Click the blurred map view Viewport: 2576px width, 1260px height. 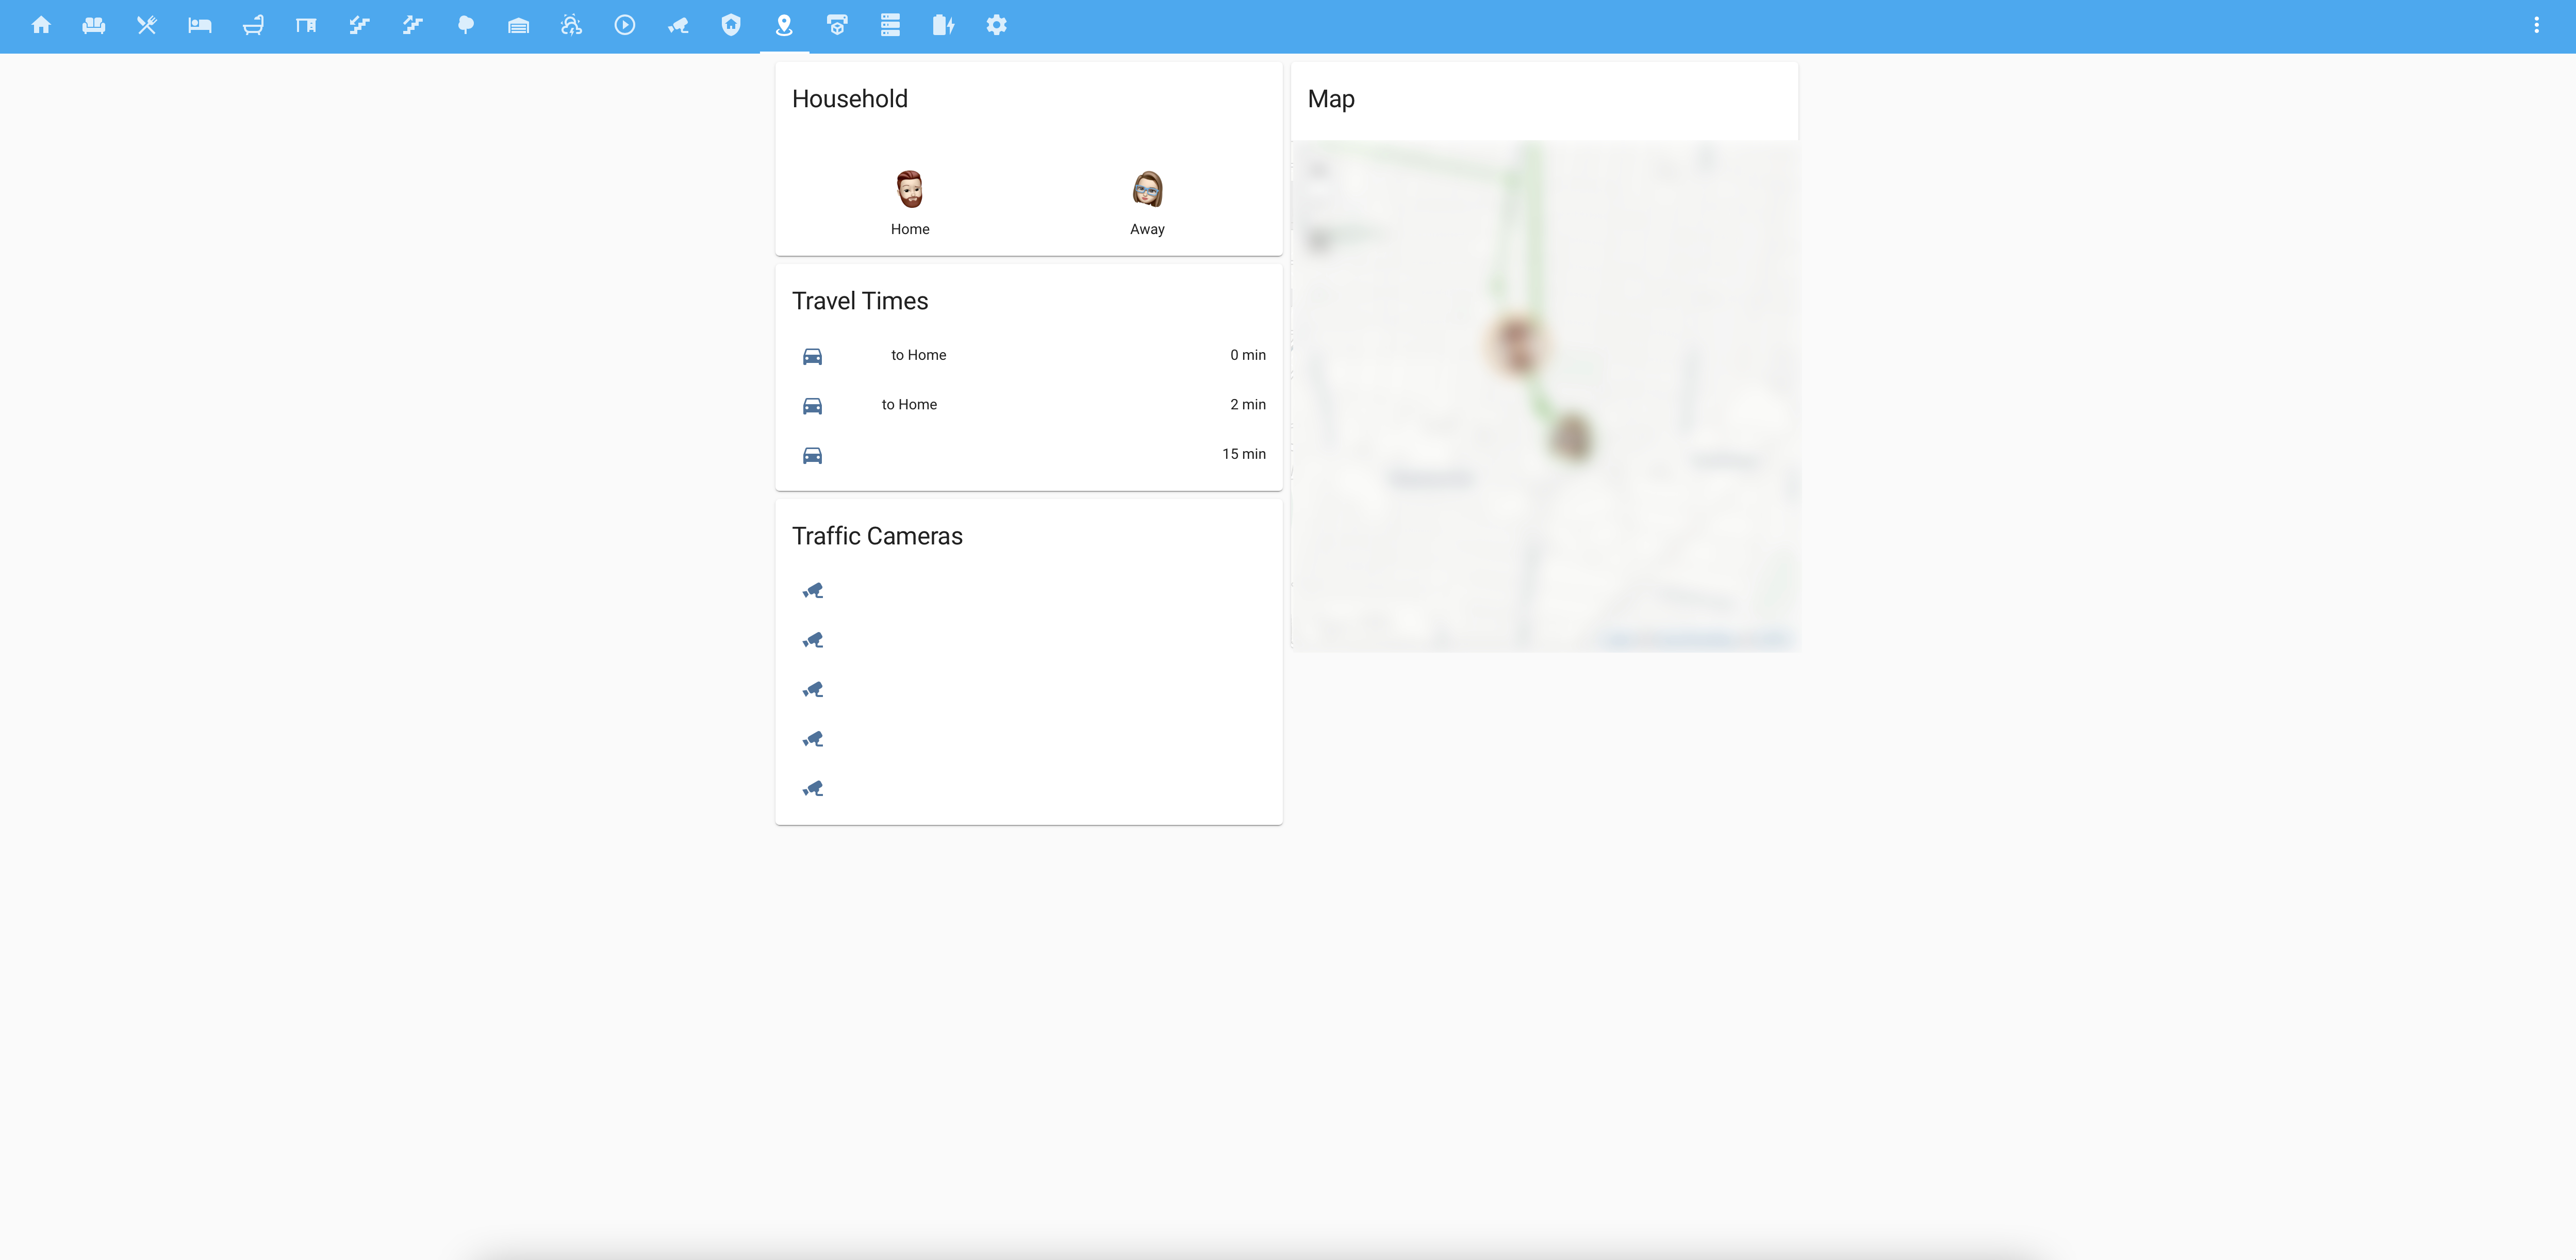1545,396
